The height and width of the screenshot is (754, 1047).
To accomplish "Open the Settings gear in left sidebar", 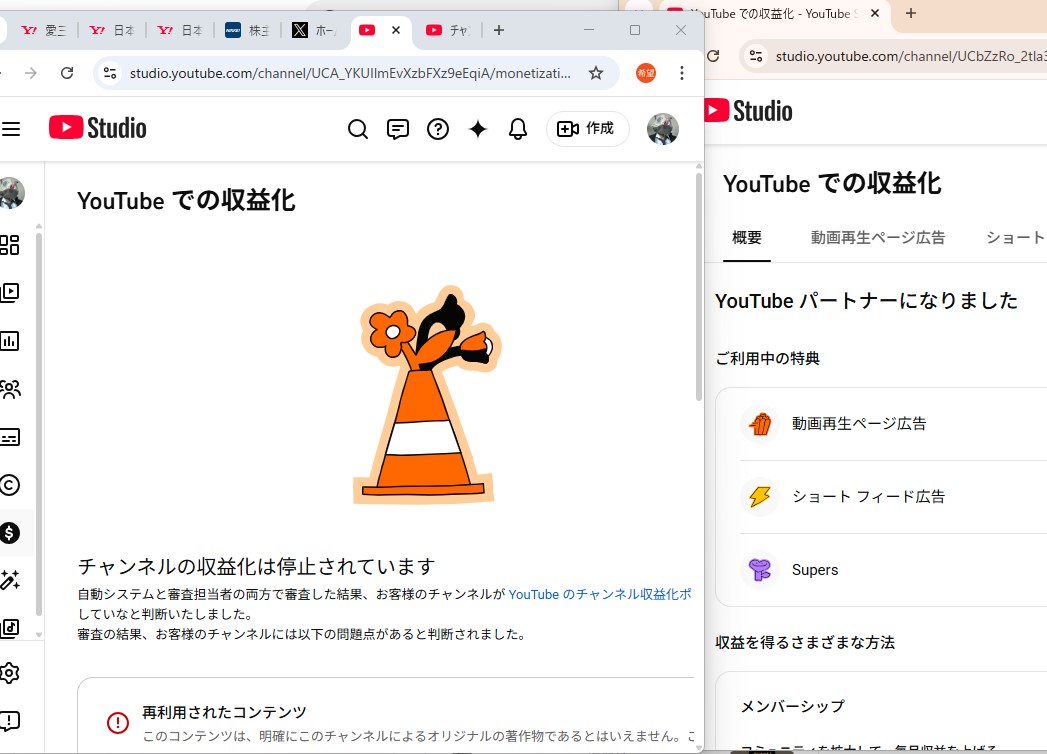I will click(x=9, y=673).
